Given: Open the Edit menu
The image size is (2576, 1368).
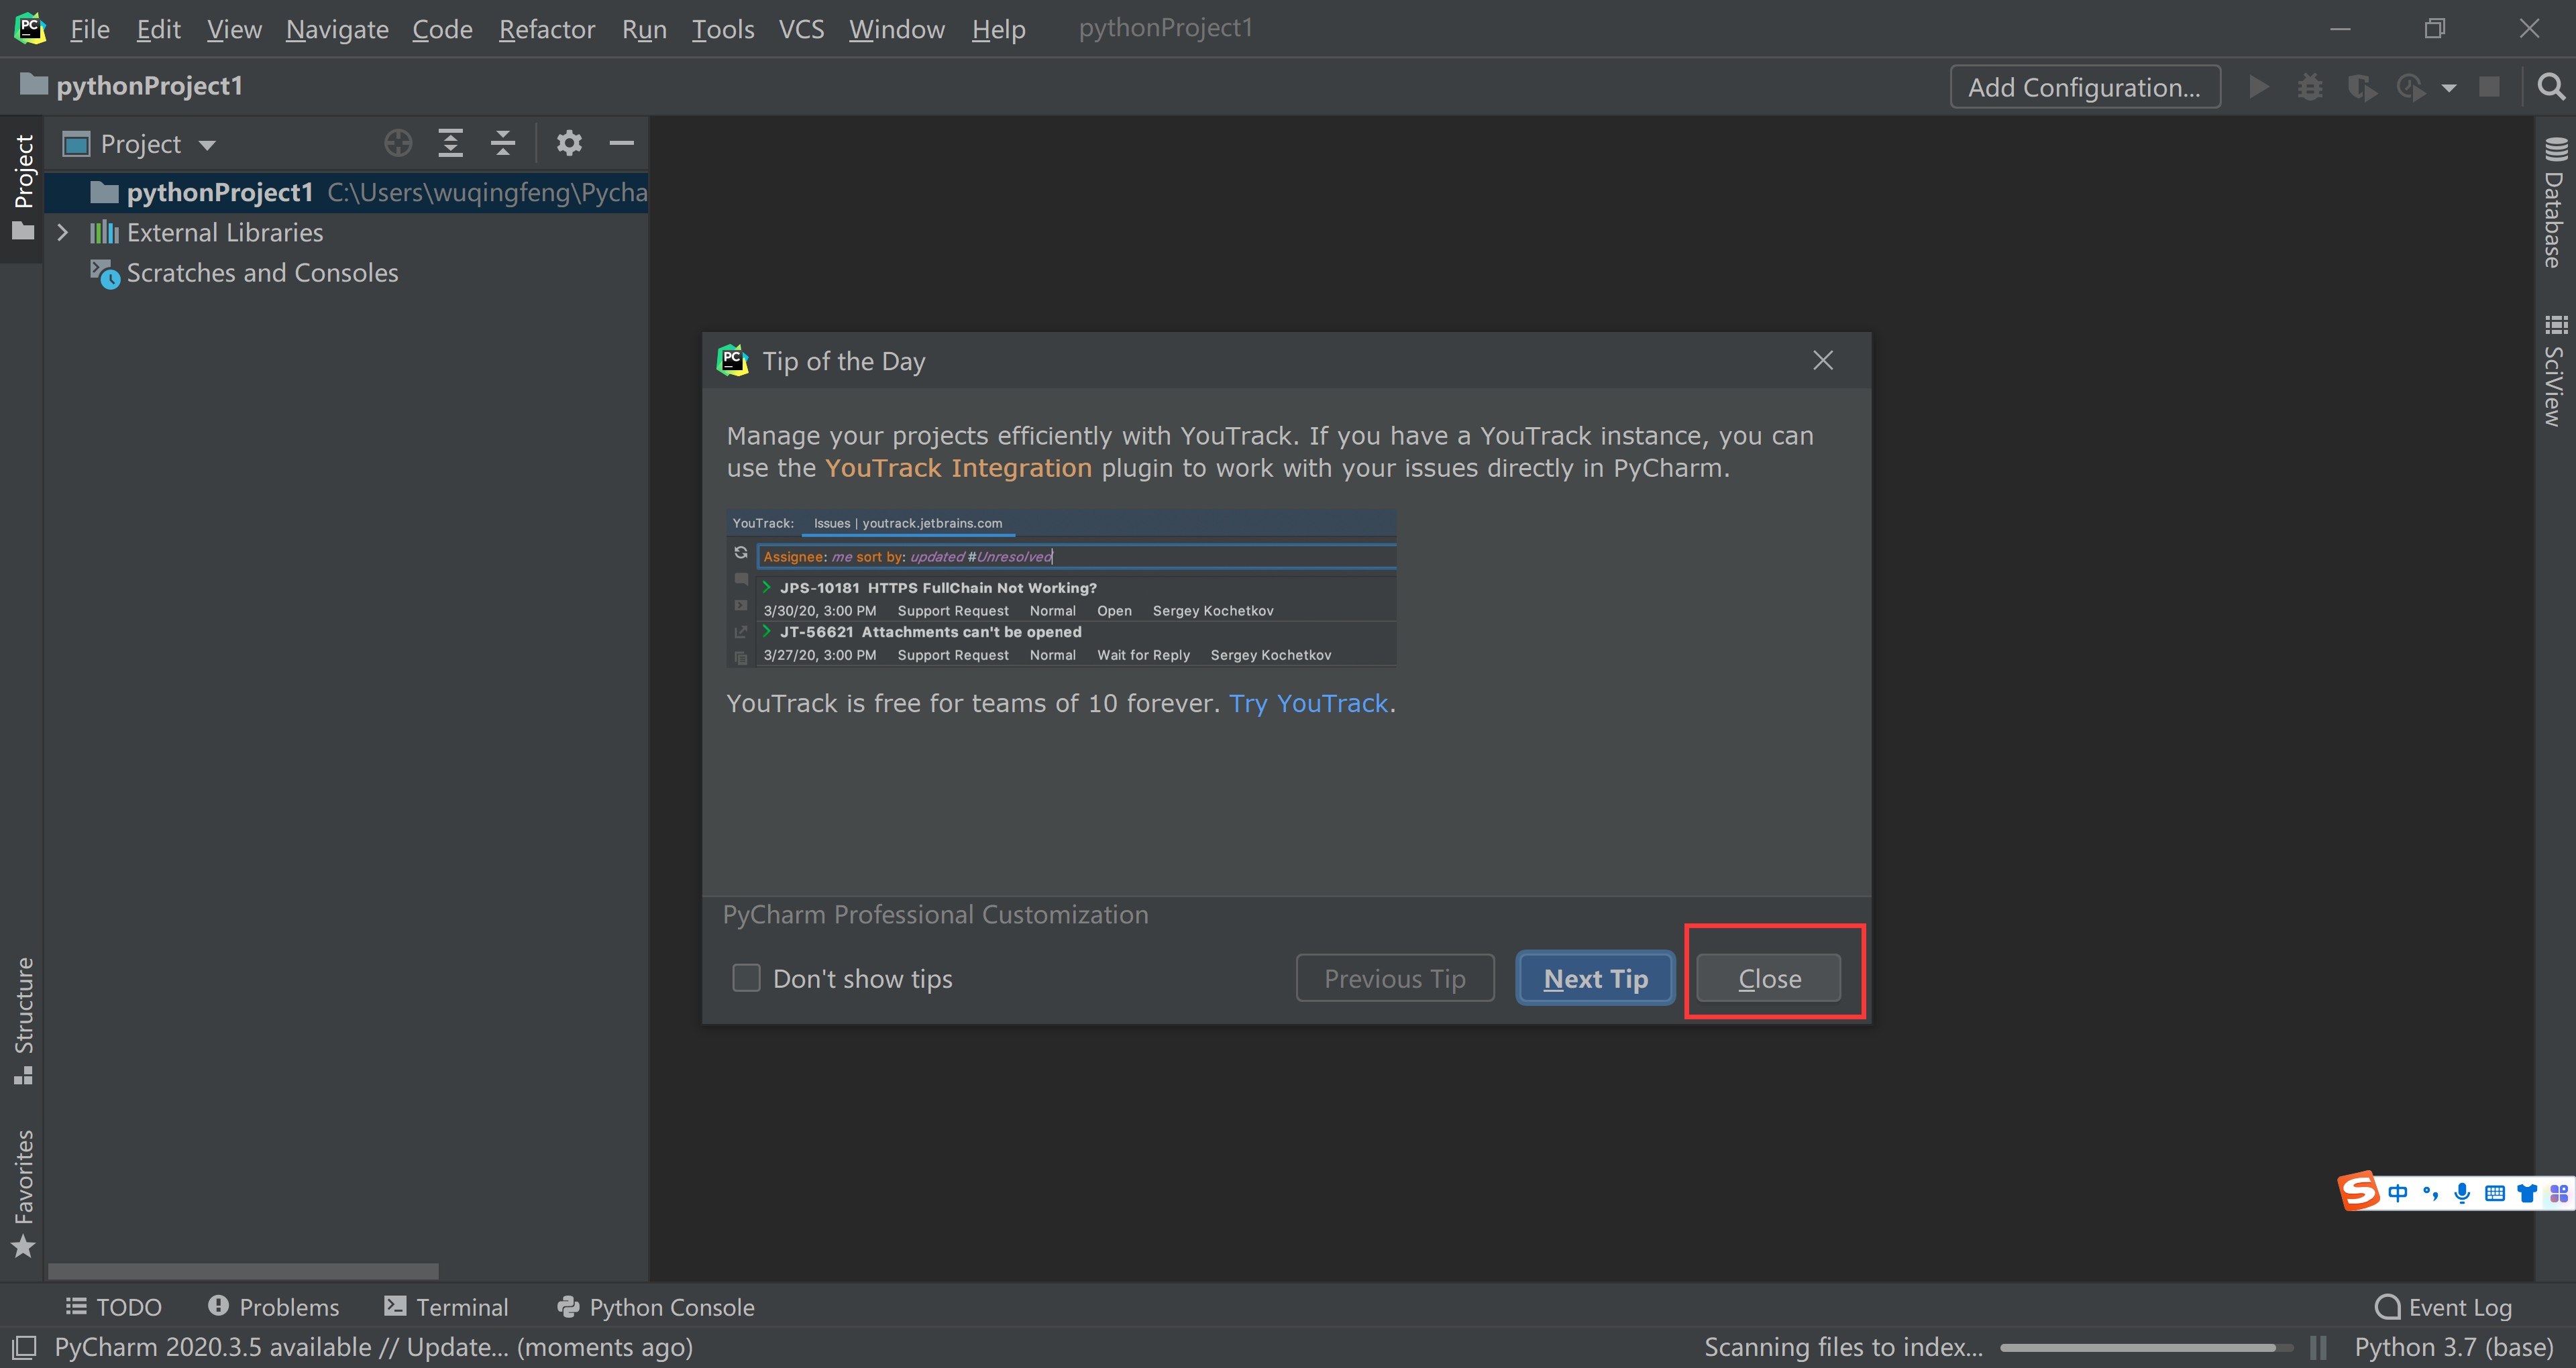Looking at the screenshot, I should (x=158, y=29).
